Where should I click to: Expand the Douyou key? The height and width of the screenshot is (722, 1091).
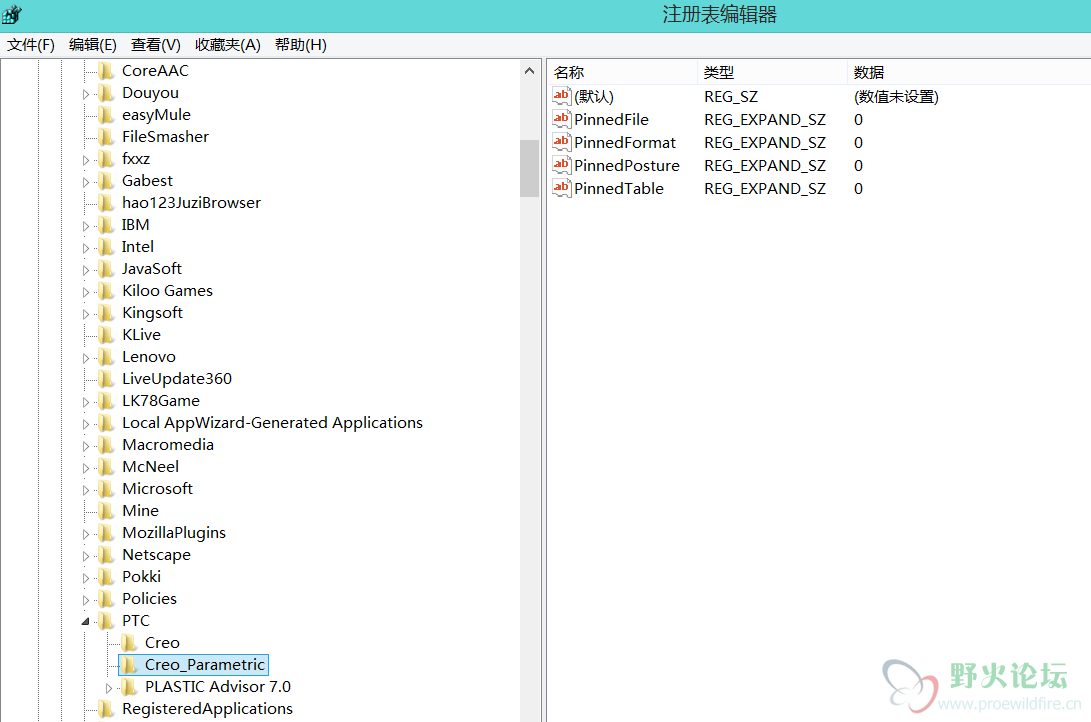(x=86, y=94)
